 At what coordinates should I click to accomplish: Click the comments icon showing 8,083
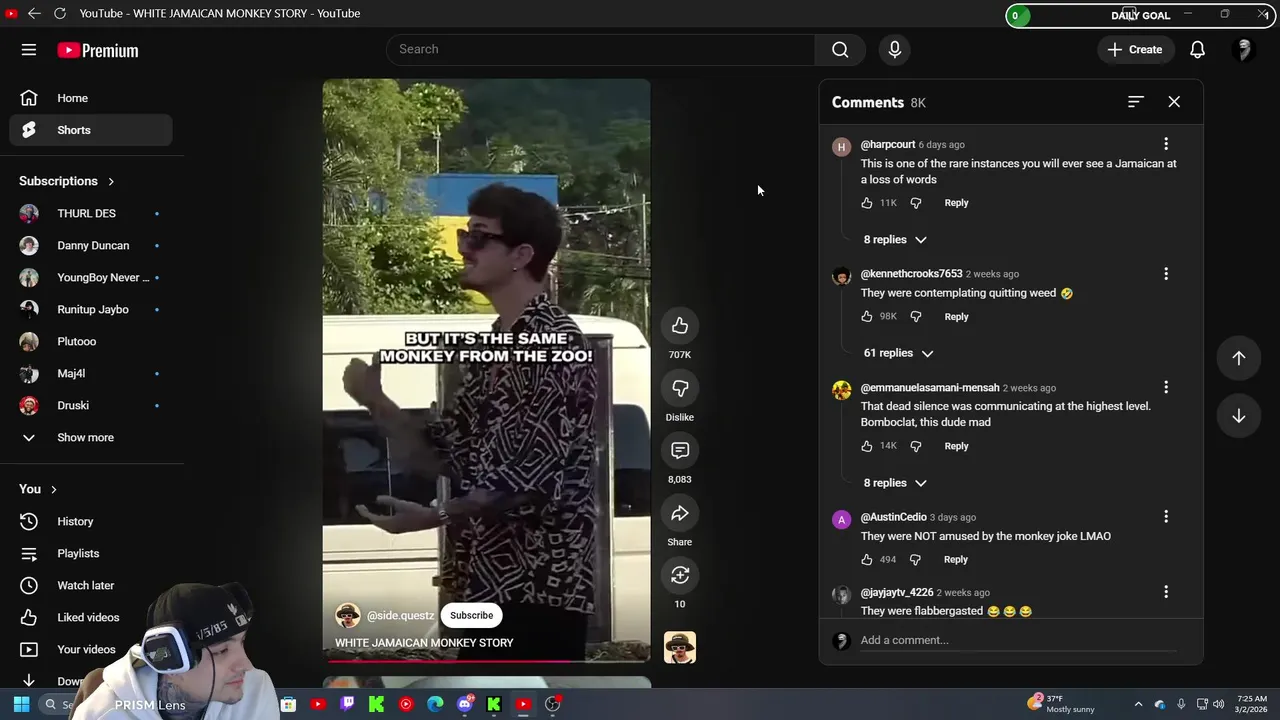[680, 450]
